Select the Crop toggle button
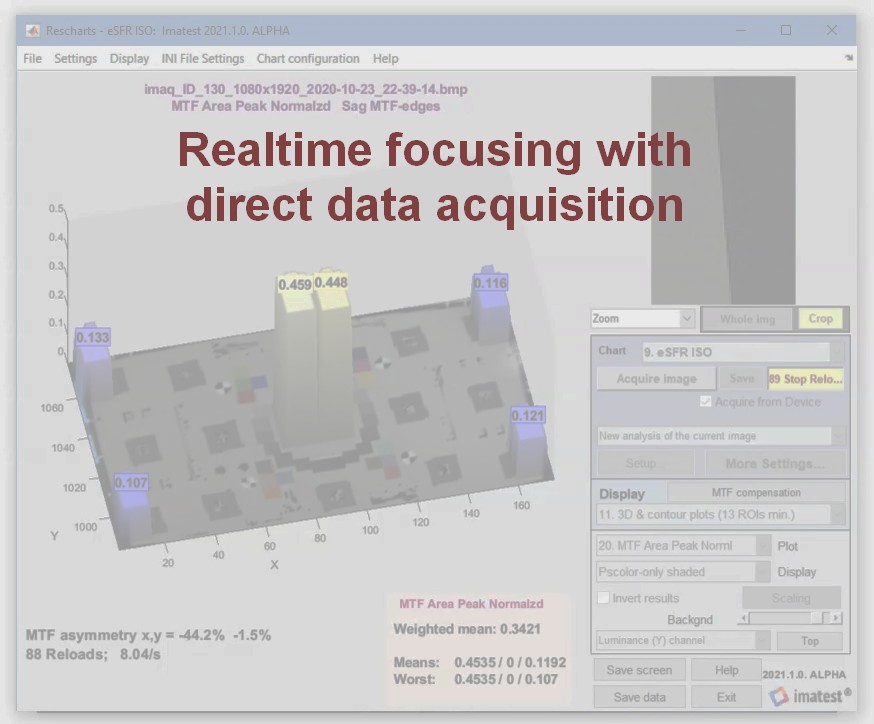The width and height of the screenshot is (874, 724). 820,319
